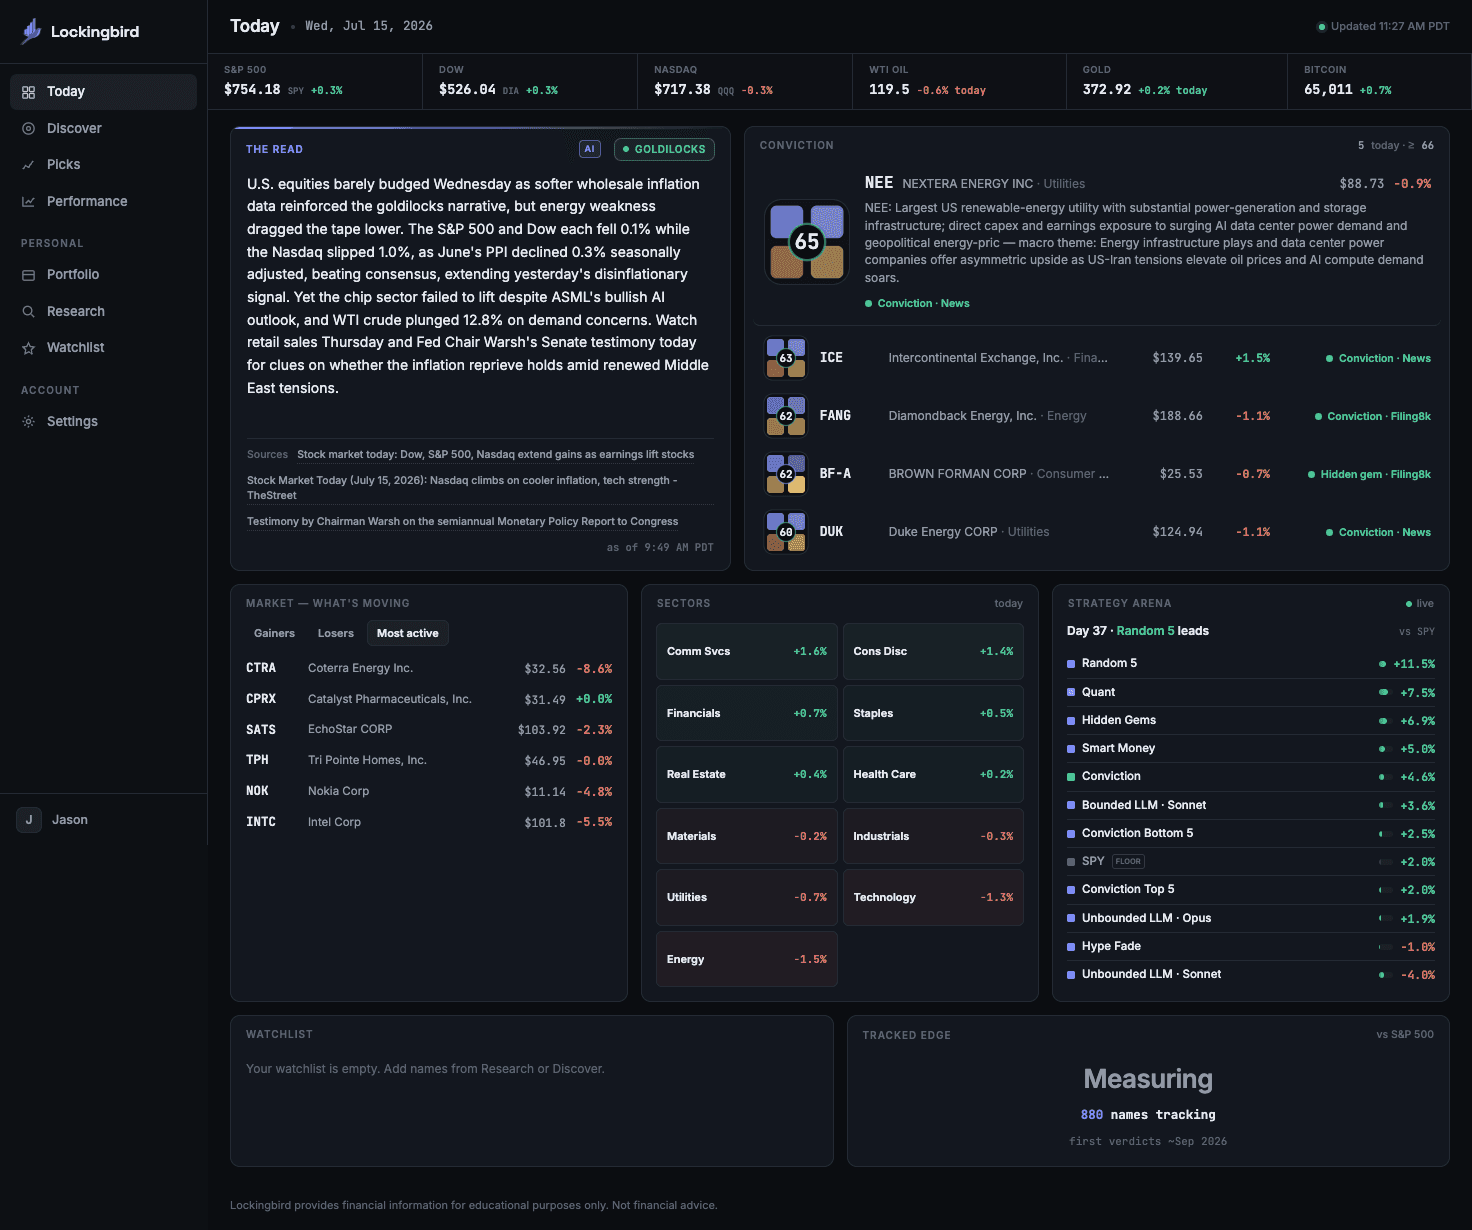Open Chairman Warsh testimony source link
This screenshot has height=1230, width=1472.
click(462, 521)
